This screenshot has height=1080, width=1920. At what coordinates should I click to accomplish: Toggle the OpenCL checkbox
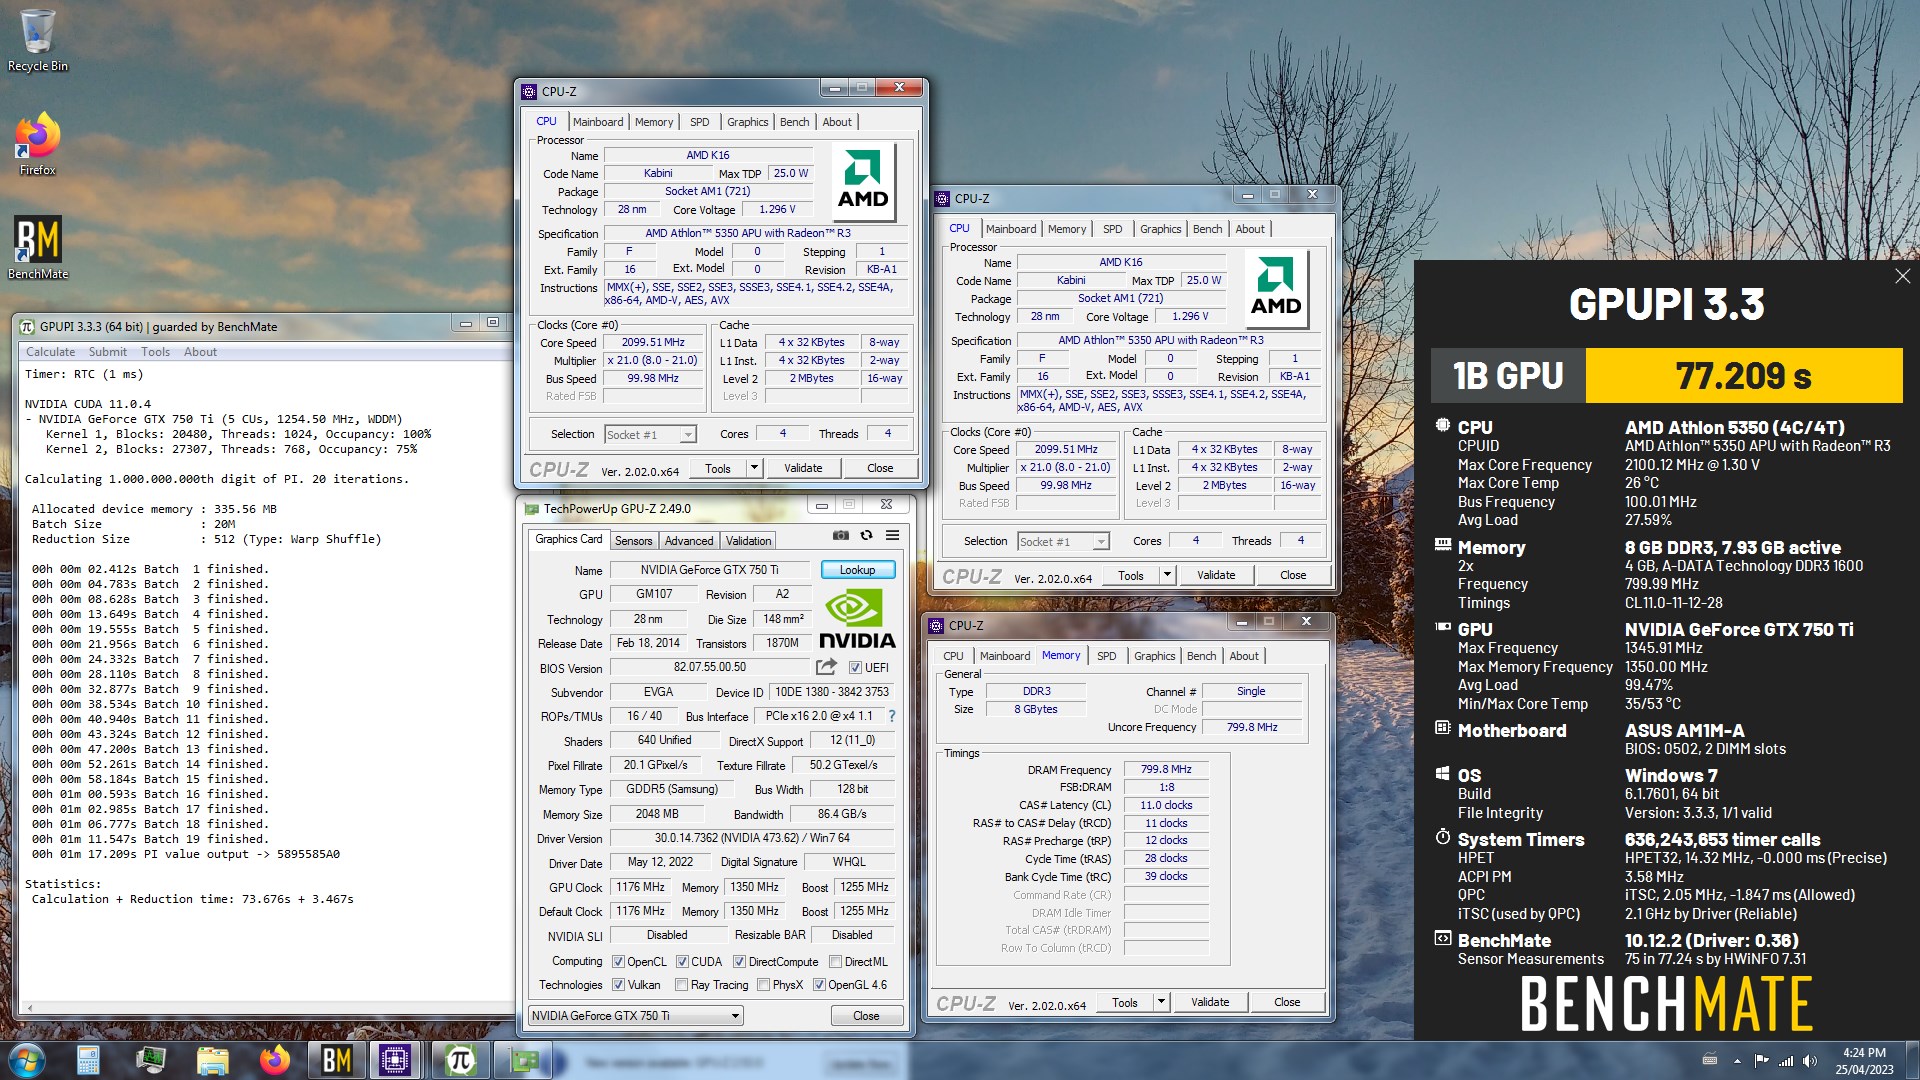[x=618, y=962]
